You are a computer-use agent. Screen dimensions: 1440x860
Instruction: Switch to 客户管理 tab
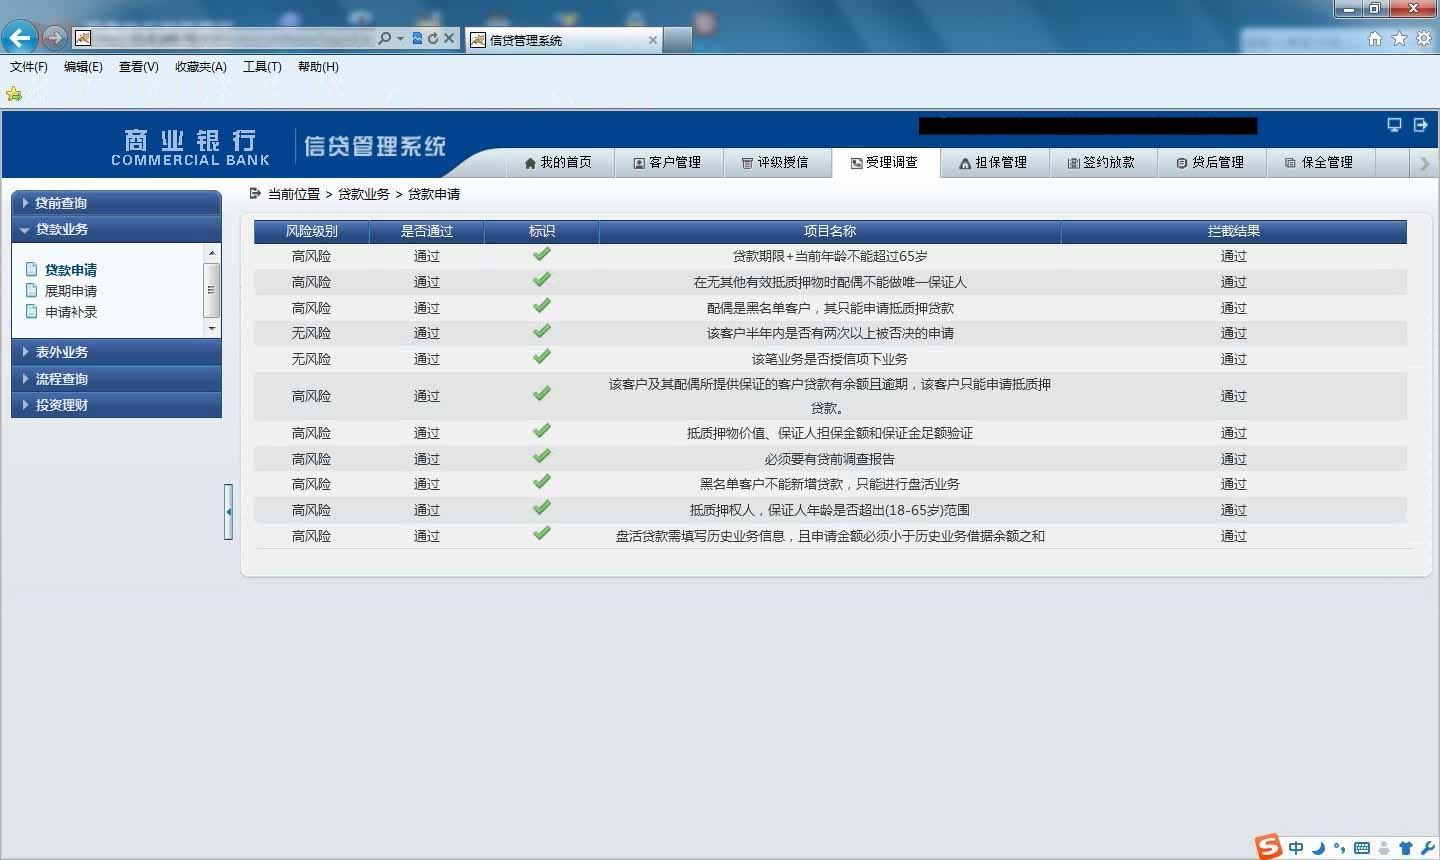(x=667, y=162)
